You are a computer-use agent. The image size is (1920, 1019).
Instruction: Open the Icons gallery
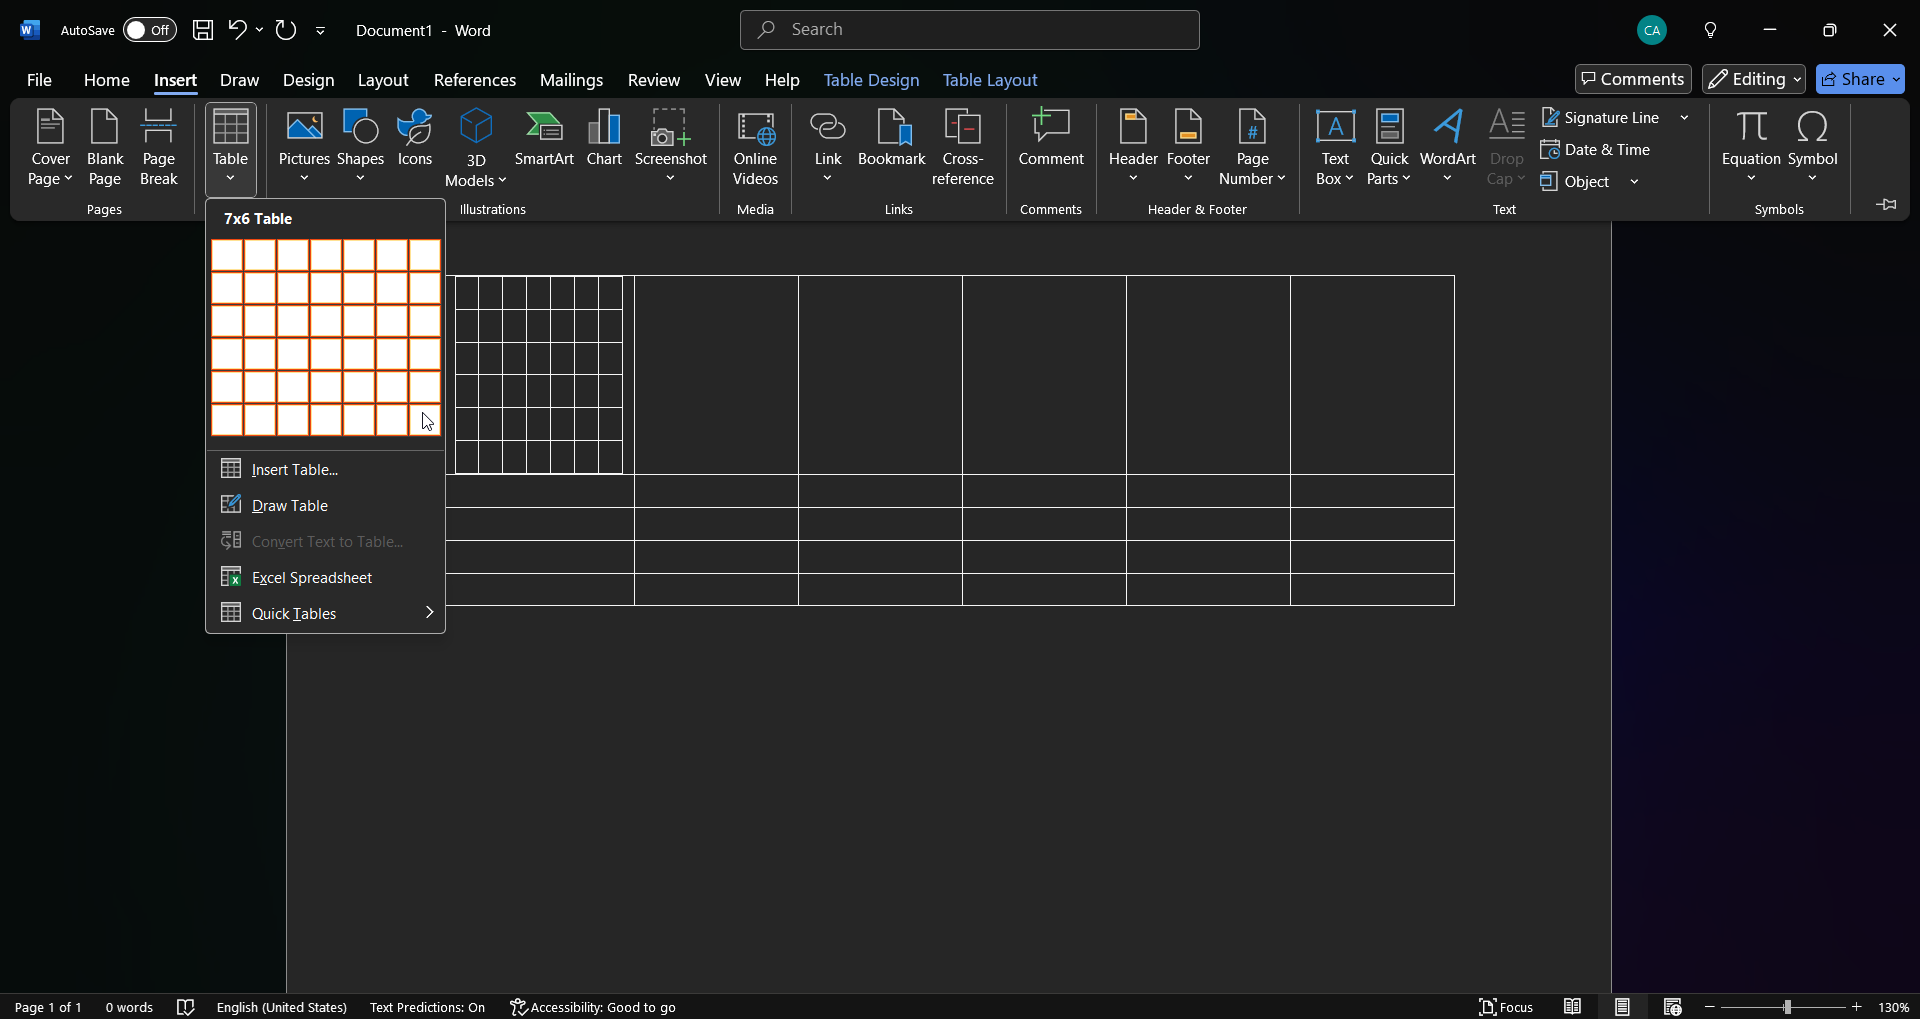414,138
